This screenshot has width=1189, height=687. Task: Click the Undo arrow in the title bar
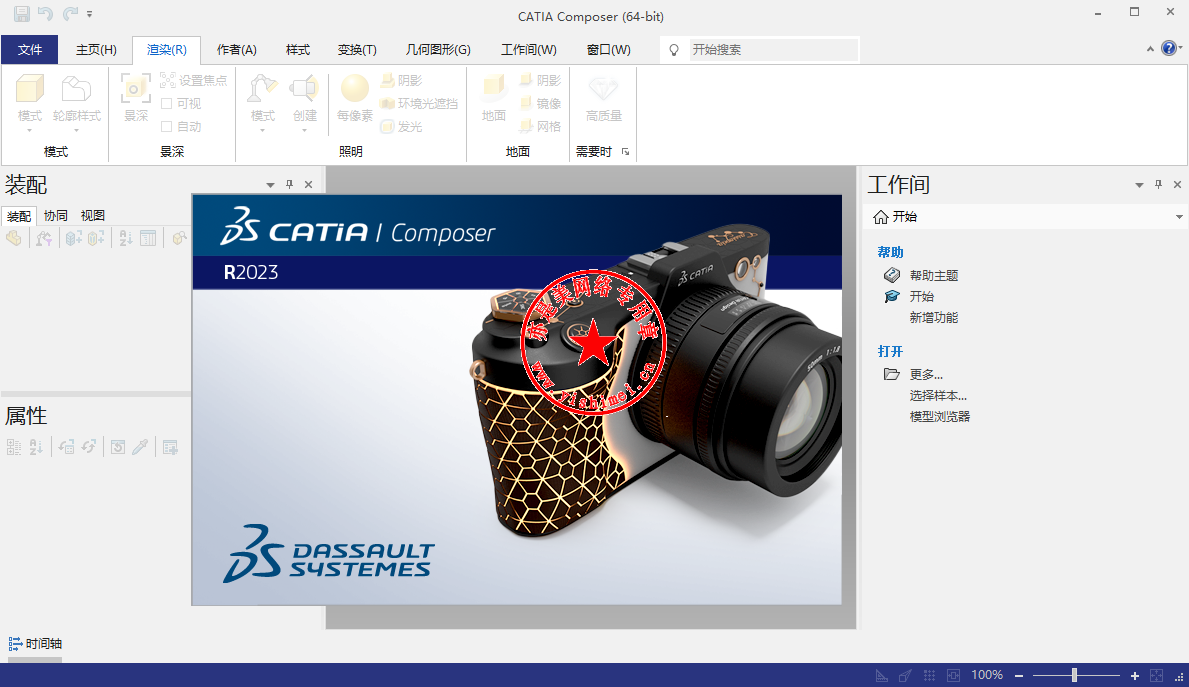click(45, 14)
